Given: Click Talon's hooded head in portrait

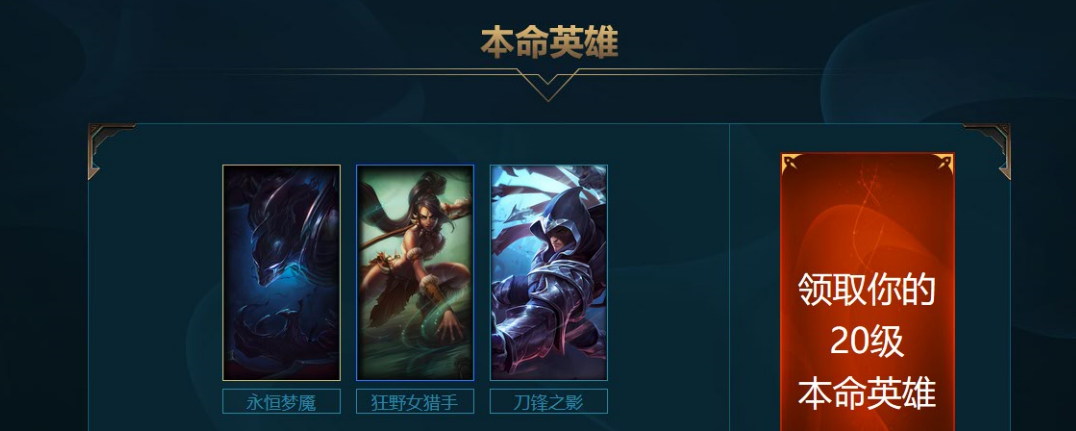Looking at the screenshot, I should pos(561,218).
